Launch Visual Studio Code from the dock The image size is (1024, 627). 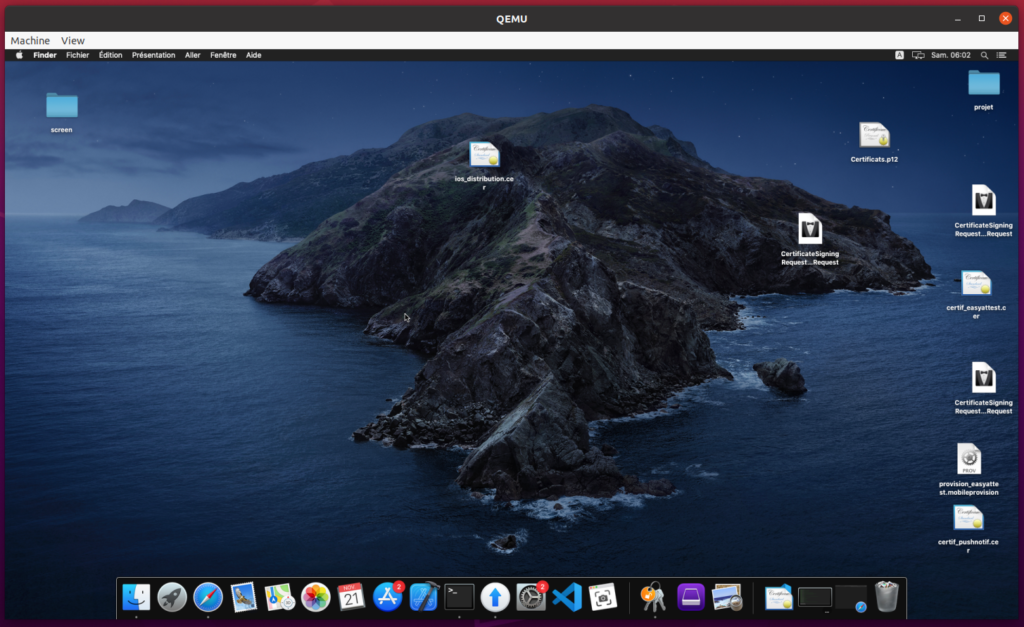(x=565, y=597)
